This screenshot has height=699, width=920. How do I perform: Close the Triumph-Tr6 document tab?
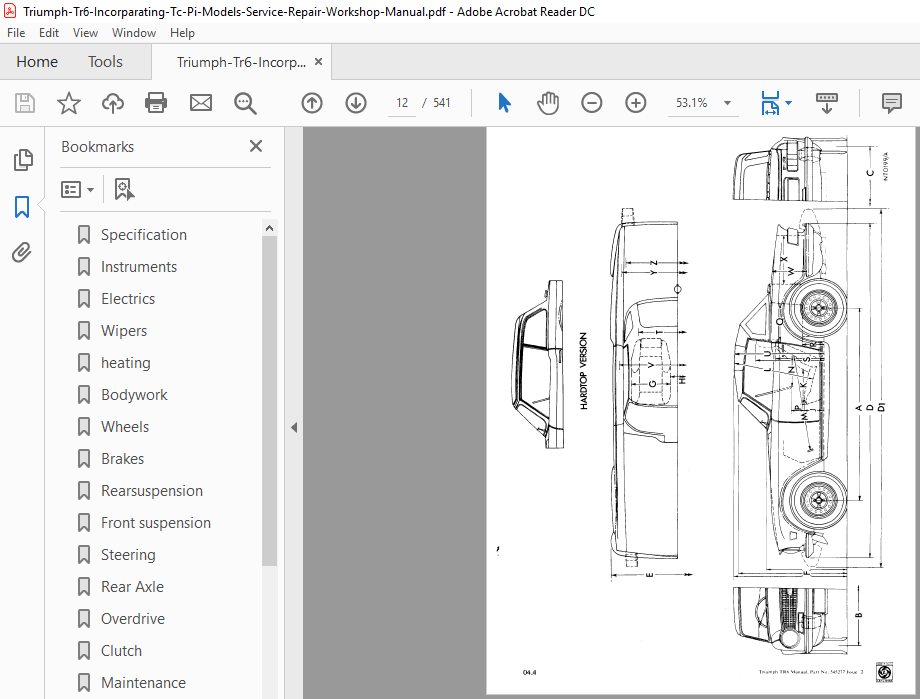coord(319,62)
